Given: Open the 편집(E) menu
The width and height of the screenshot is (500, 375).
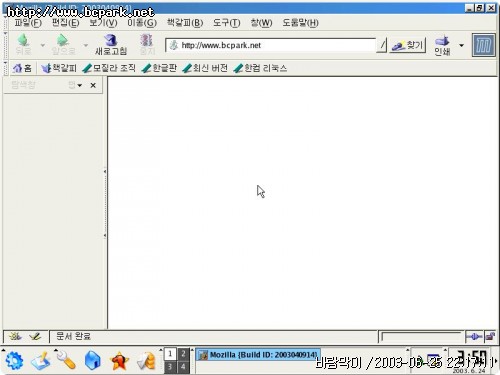Looking at the screenshot, I should pos(65,23).
